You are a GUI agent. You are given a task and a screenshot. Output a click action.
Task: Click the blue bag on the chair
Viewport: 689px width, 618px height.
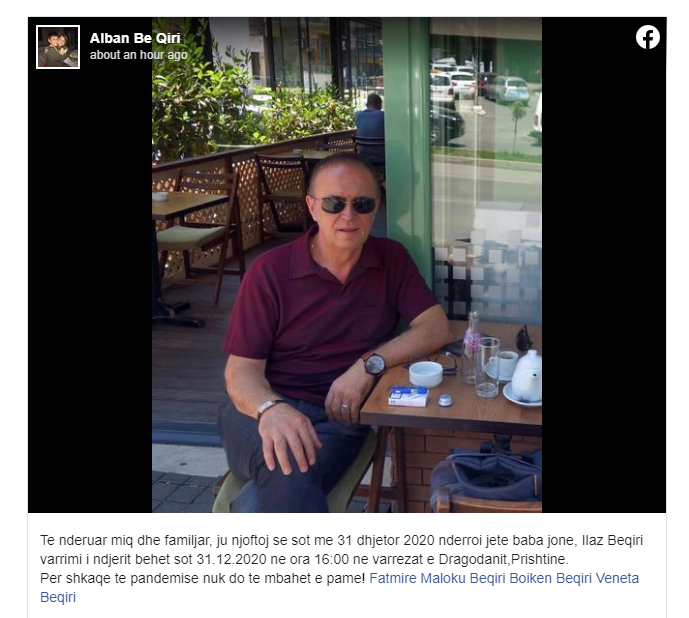(x=486, y=479)
